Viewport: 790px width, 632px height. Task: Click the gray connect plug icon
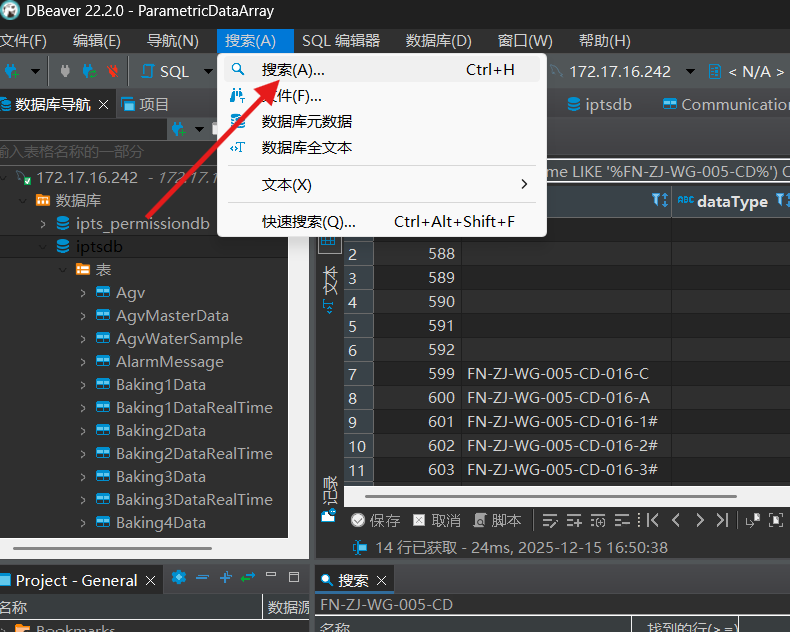click(65, 71)
